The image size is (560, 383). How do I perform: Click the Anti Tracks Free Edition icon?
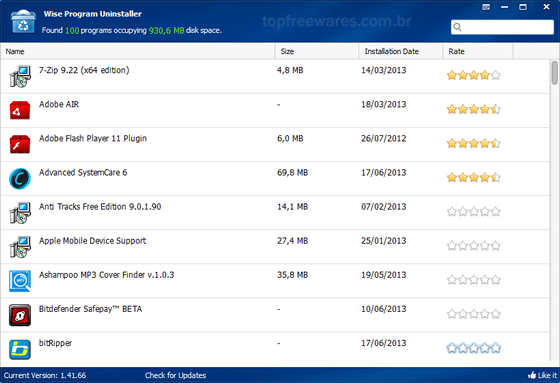click(x=20, y=213)
